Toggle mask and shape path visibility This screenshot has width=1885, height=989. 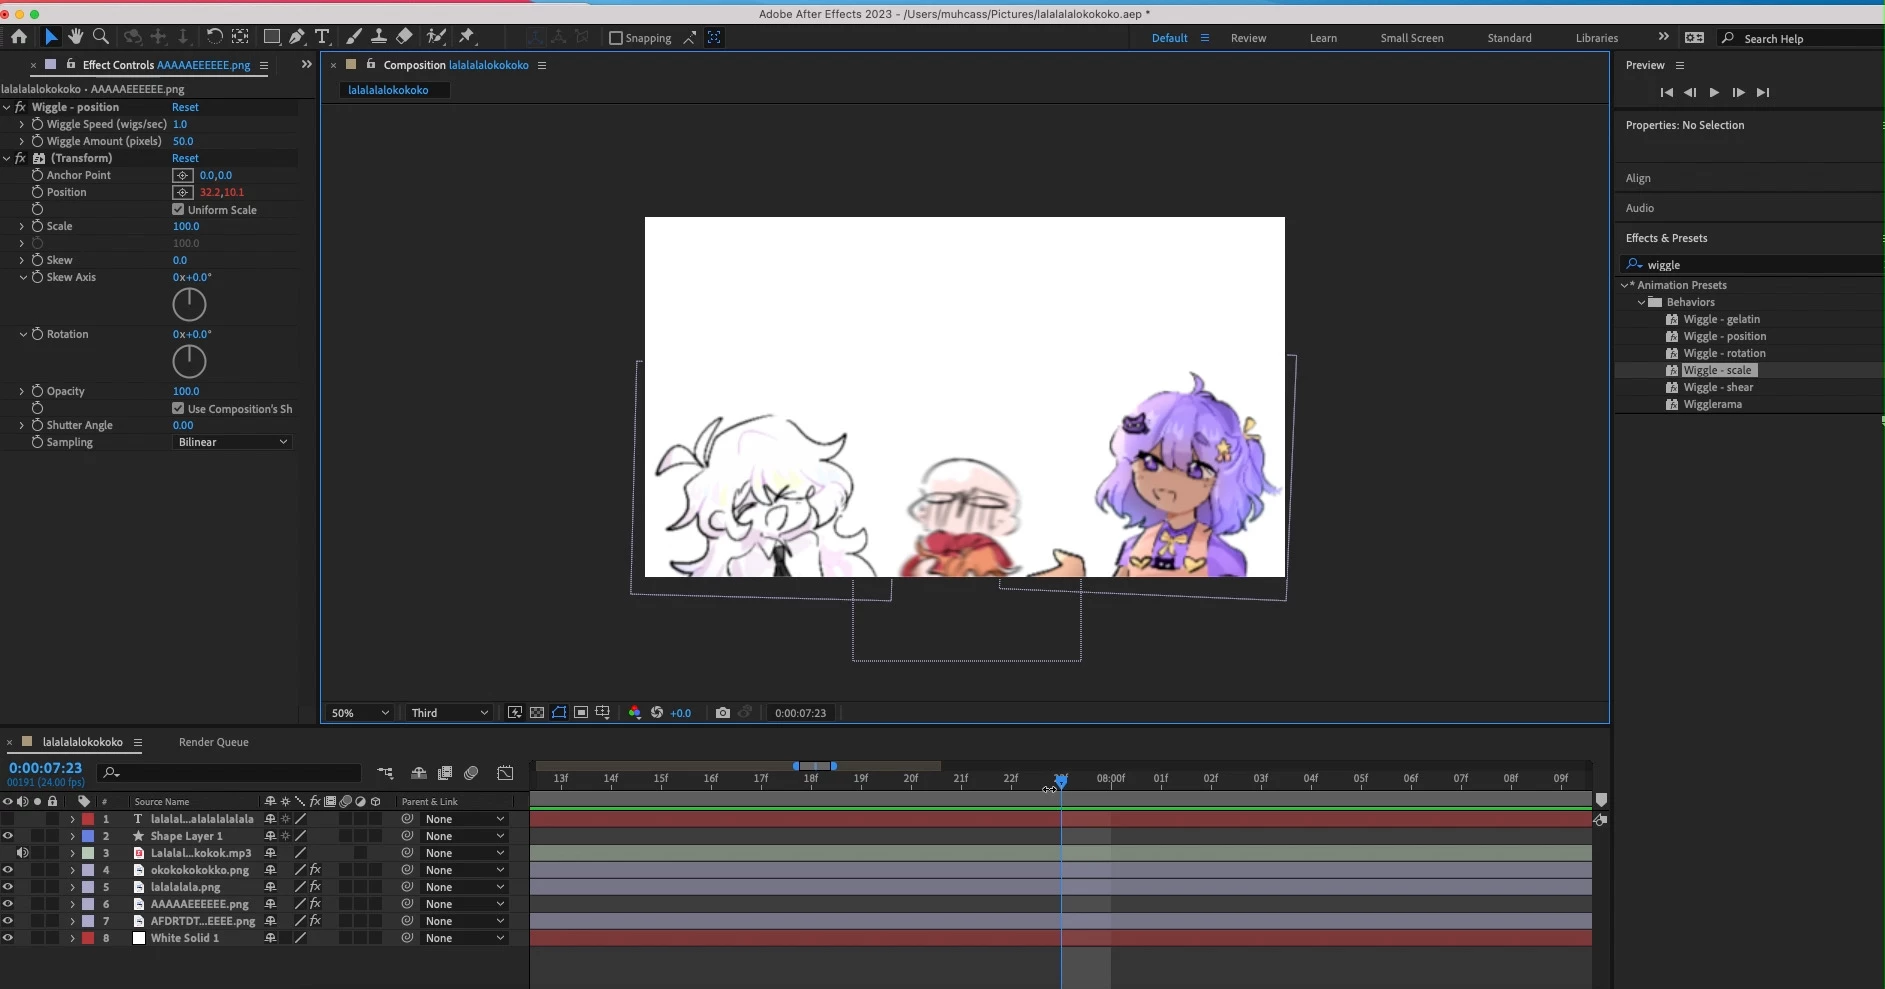(559, 713)
